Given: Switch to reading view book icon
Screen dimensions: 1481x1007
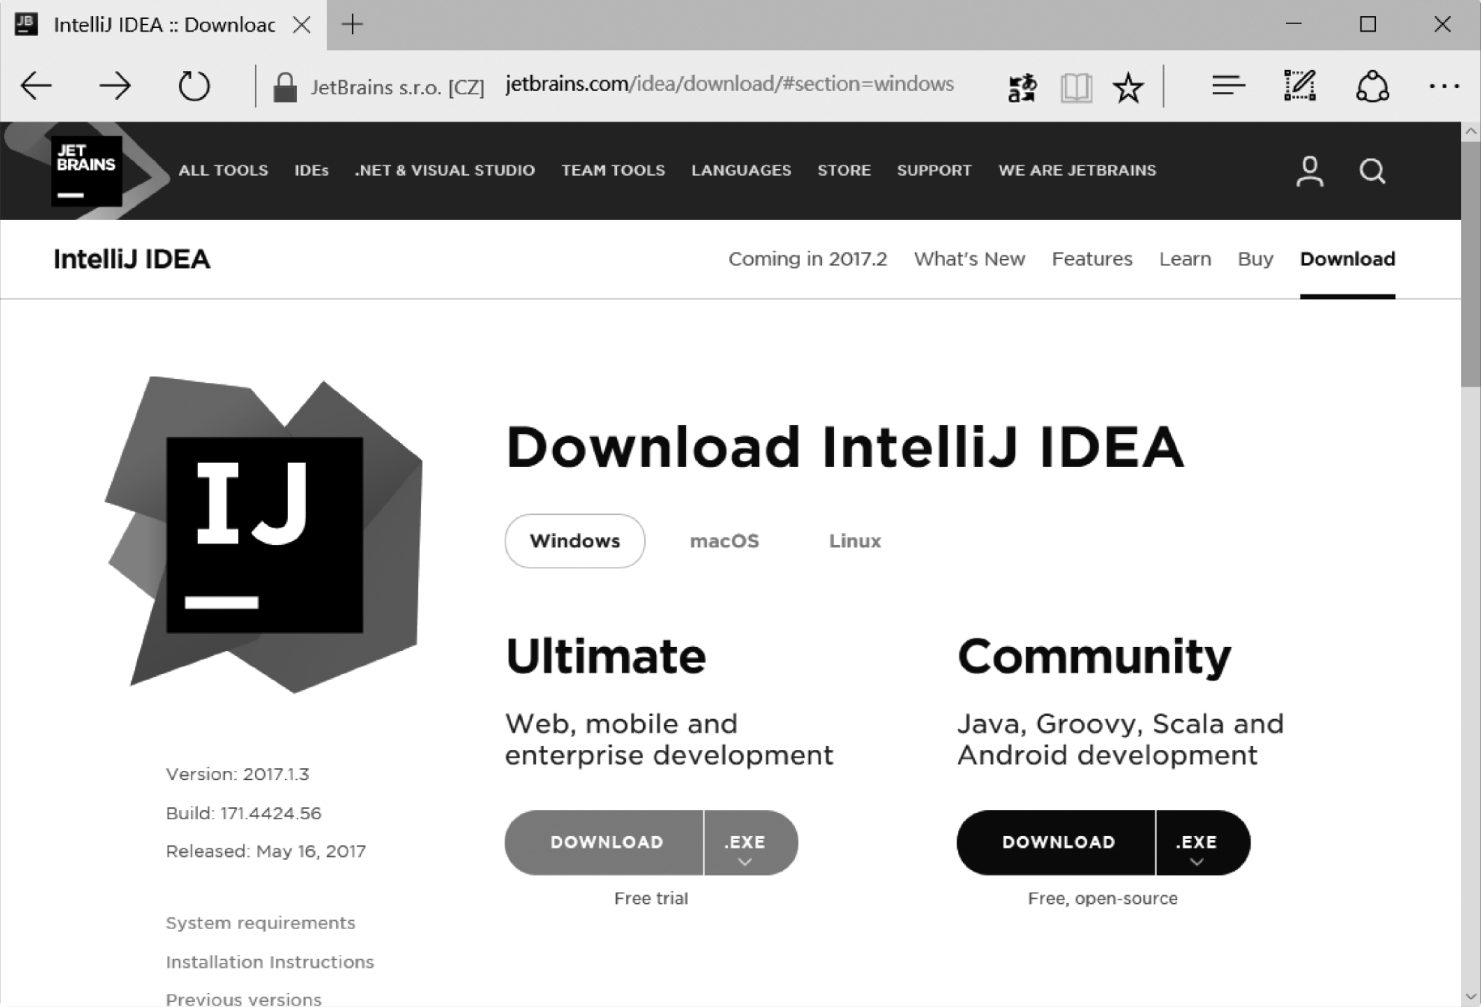Looking at the screenshot, I should [1076, 88].
